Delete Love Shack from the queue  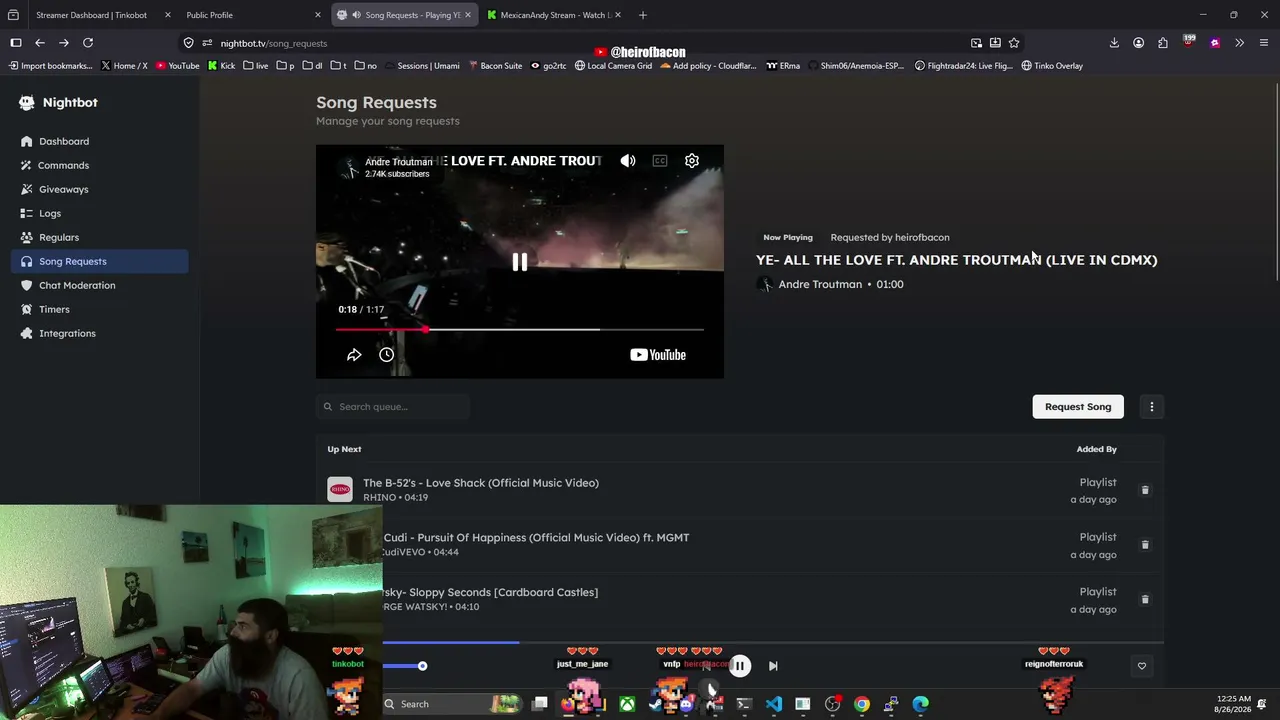1146,491
